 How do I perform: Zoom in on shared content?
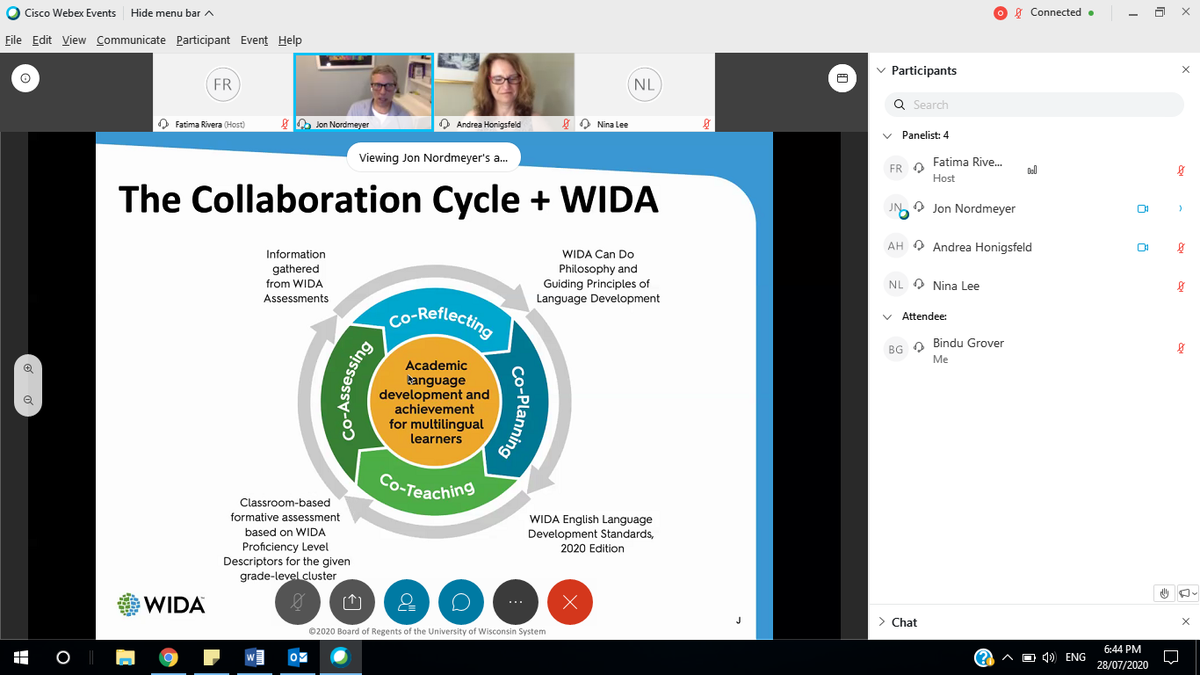tap(28, 368)
